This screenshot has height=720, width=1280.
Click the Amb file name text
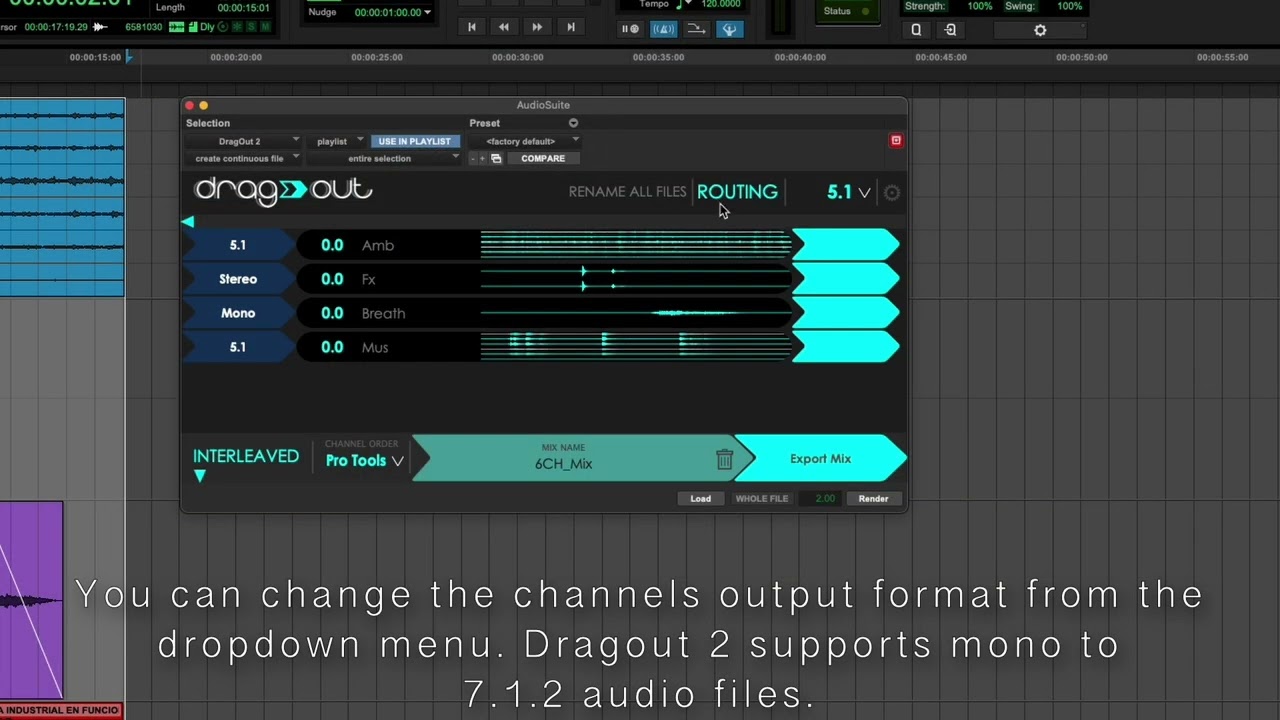378,245
